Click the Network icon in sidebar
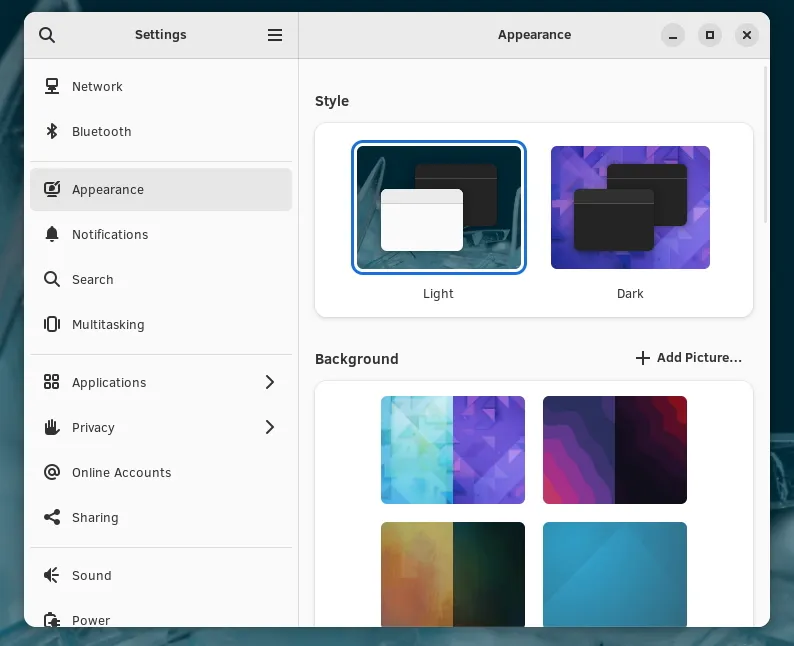794x646 pixels. [x=52, y=87]
